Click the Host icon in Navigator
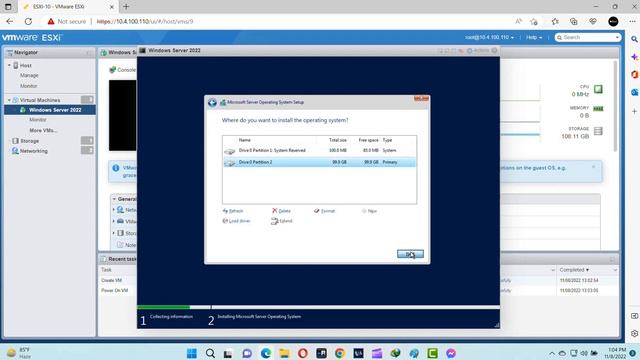640x360 pixels. pyautogui.click(x=16, y=65)
